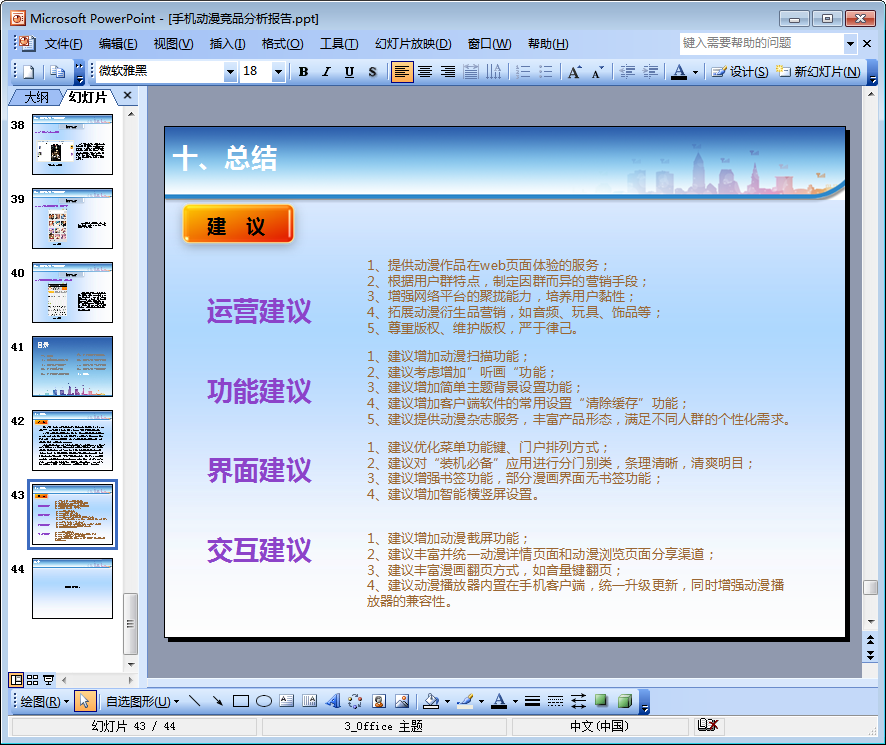Screen dimensions: 886x745
Task: Open the font size dropdown
Action: (278, 72)
